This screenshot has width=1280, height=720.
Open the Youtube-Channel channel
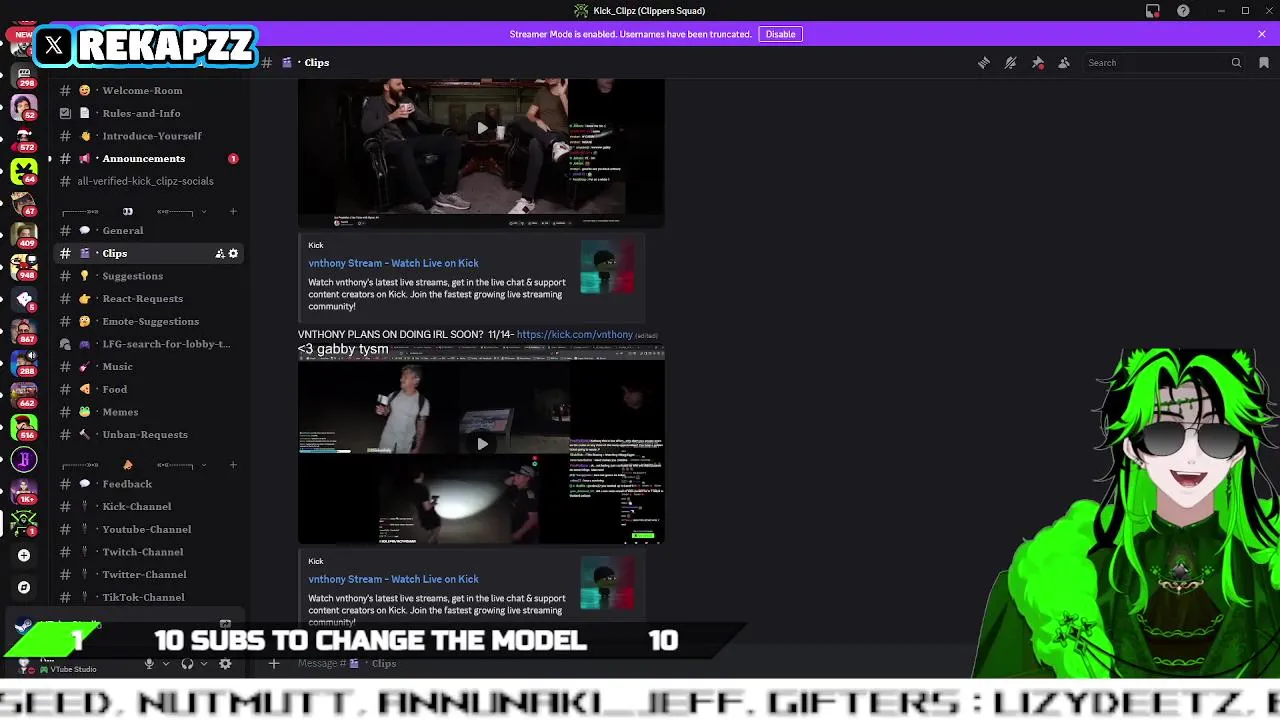point(148,529)
